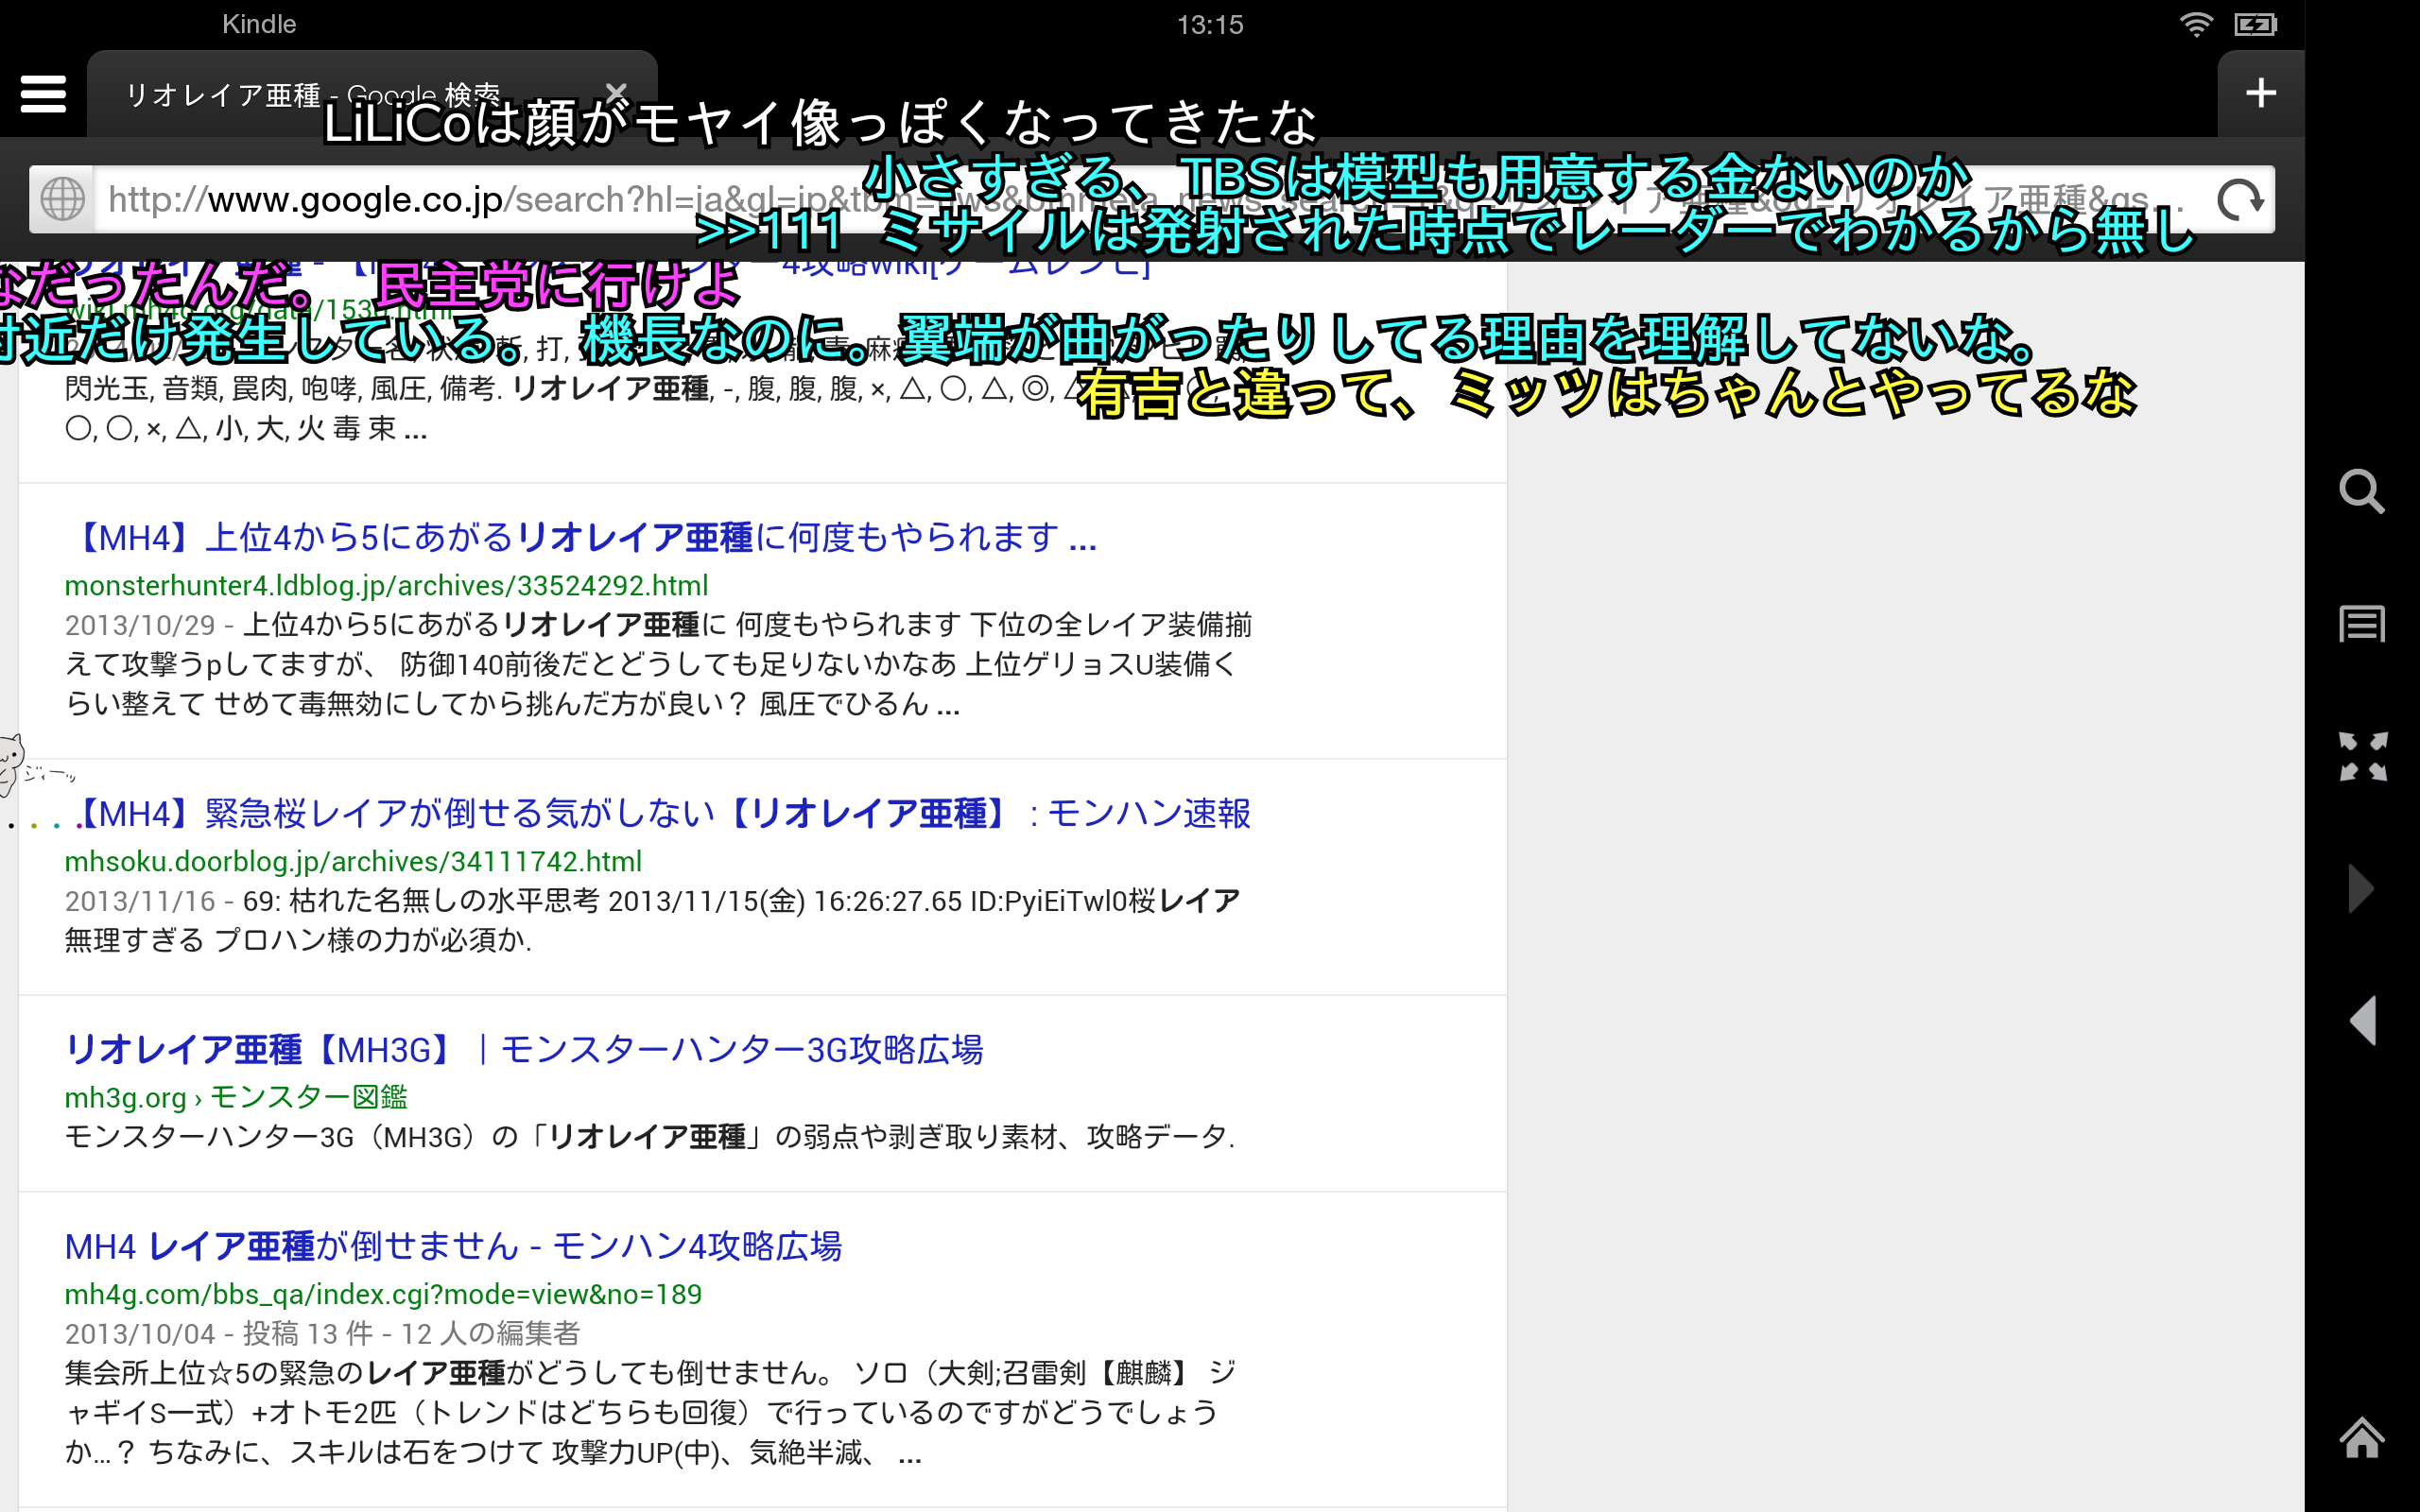Image resolution: width=2420 pixels, height=1512 pixels.
Task: Open MH4 レイア亜種が倒せません result link
Action: (453, 1247)
